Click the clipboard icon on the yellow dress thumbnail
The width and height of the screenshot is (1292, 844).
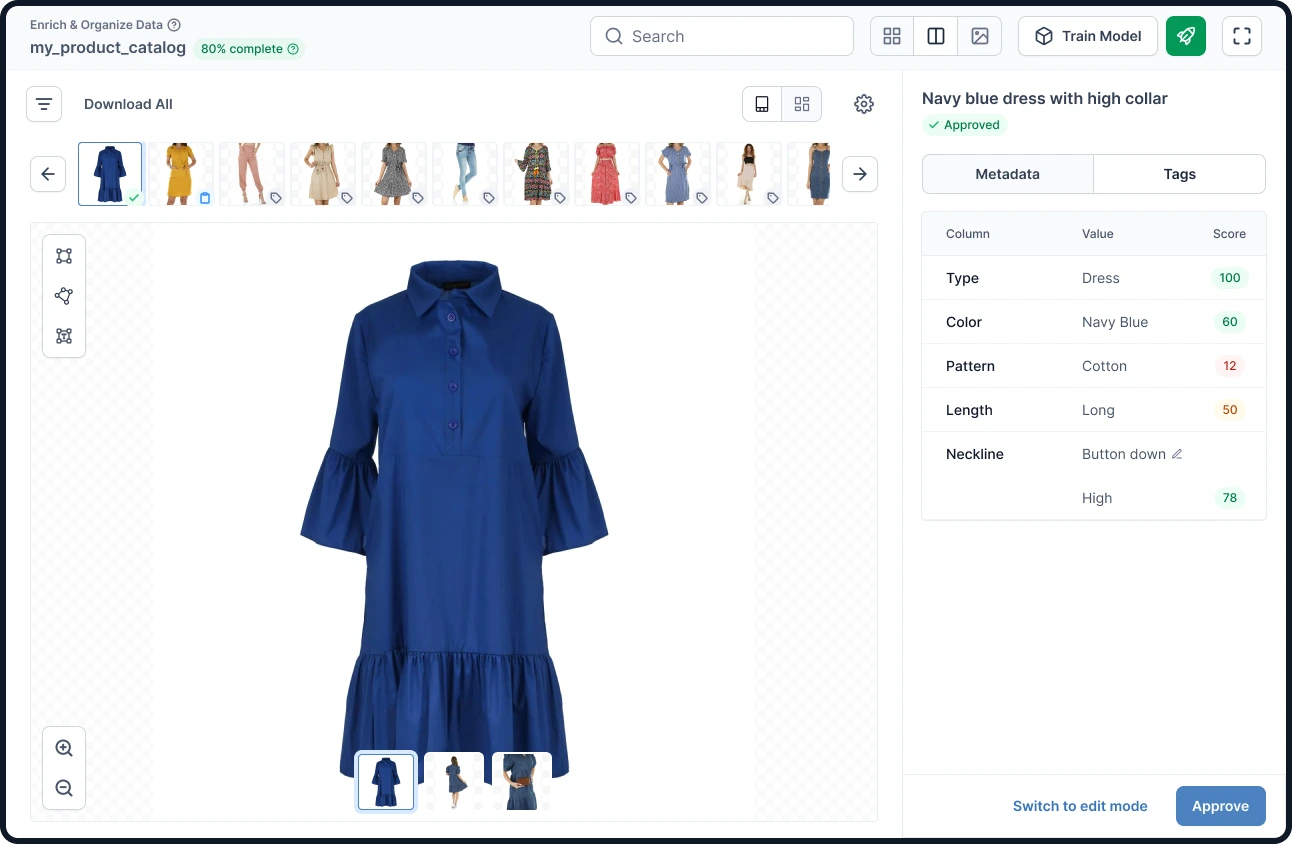pos(205,198)
